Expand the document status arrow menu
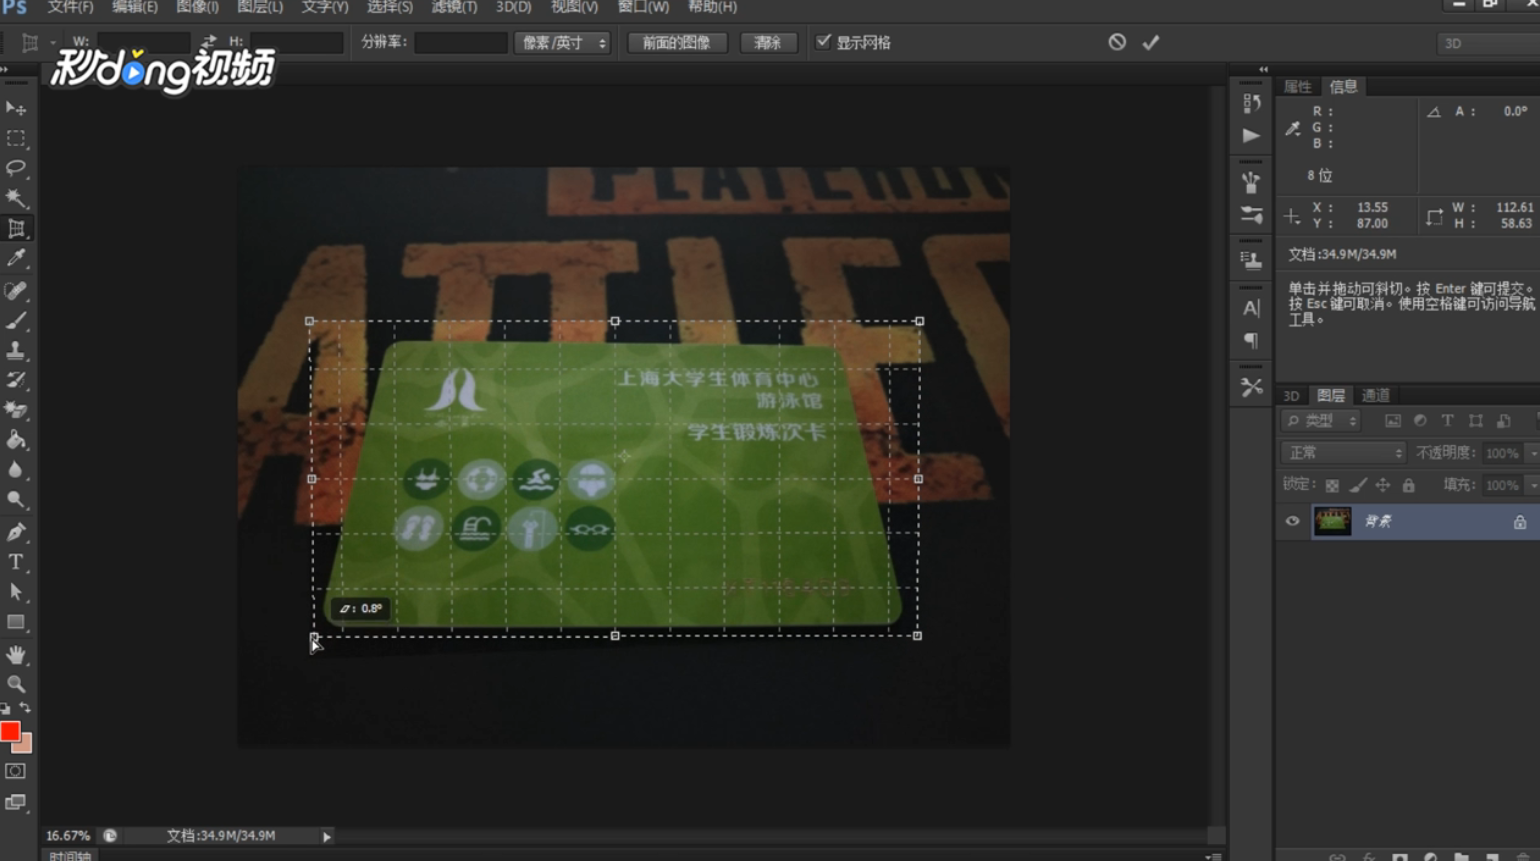Image resolution: width=1540 pixels, height=861 pixels. point(327,836)
